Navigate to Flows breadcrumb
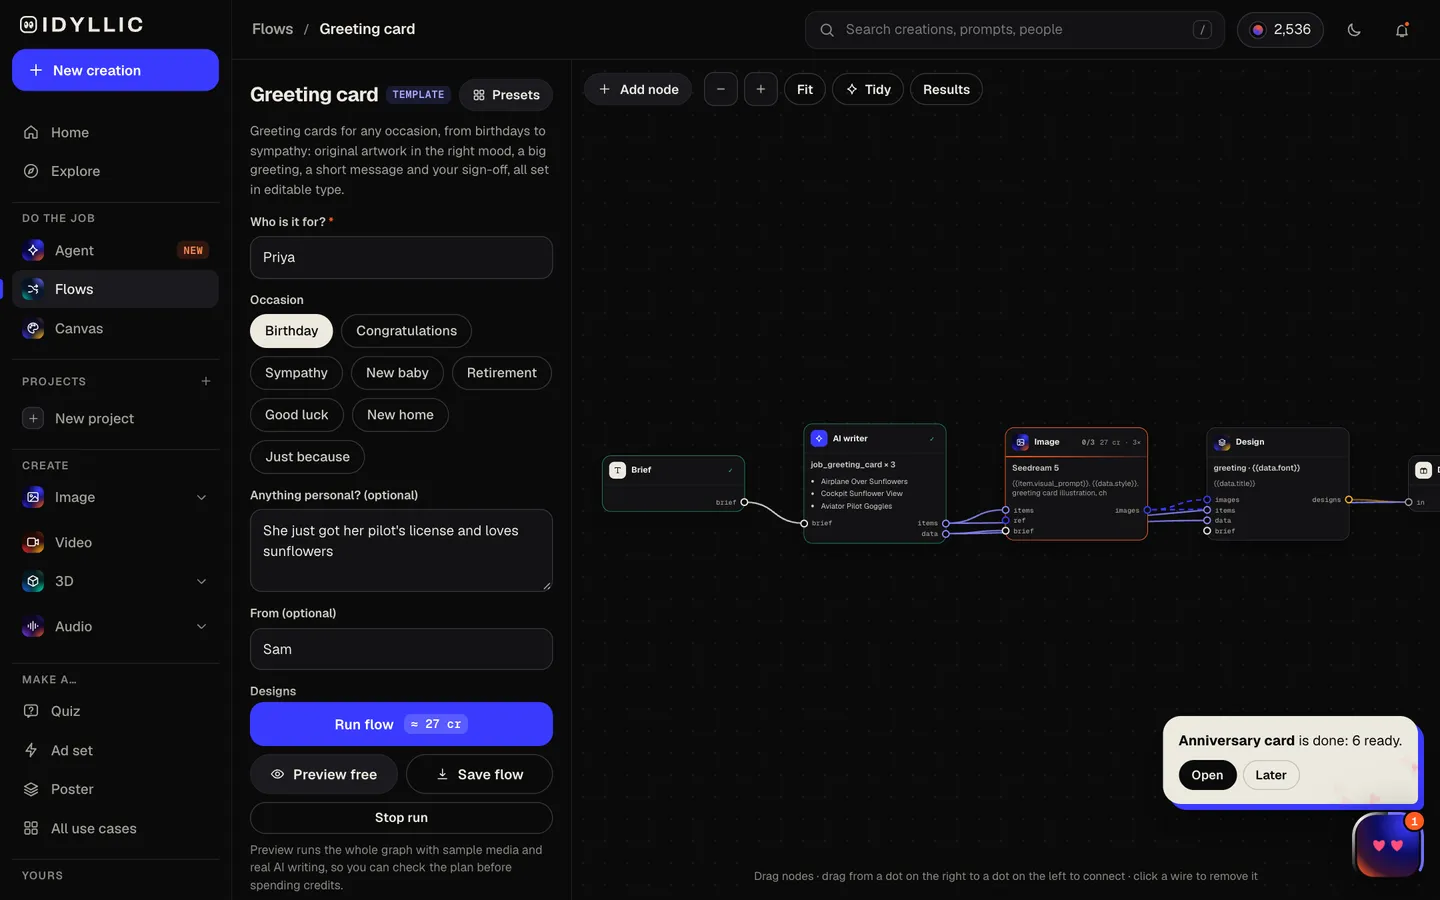The height and width of the screenshot is (900, 1440). tap(272, 29)
